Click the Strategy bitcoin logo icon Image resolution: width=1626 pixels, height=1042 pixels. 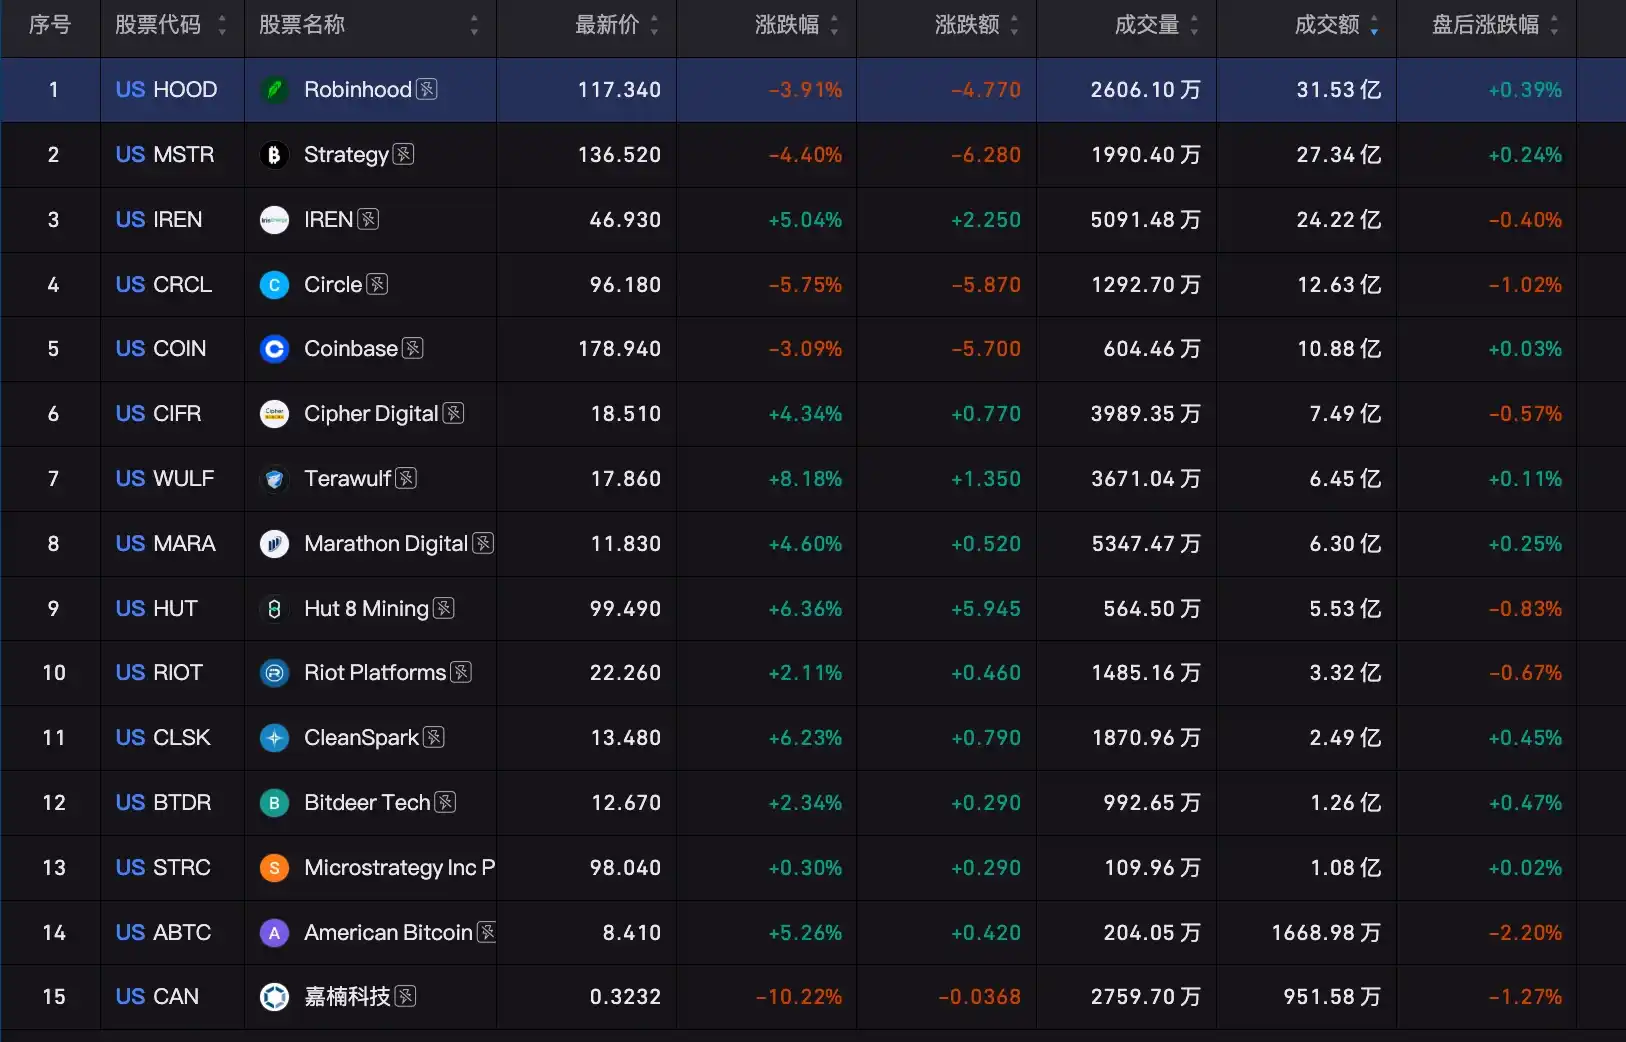274,155
